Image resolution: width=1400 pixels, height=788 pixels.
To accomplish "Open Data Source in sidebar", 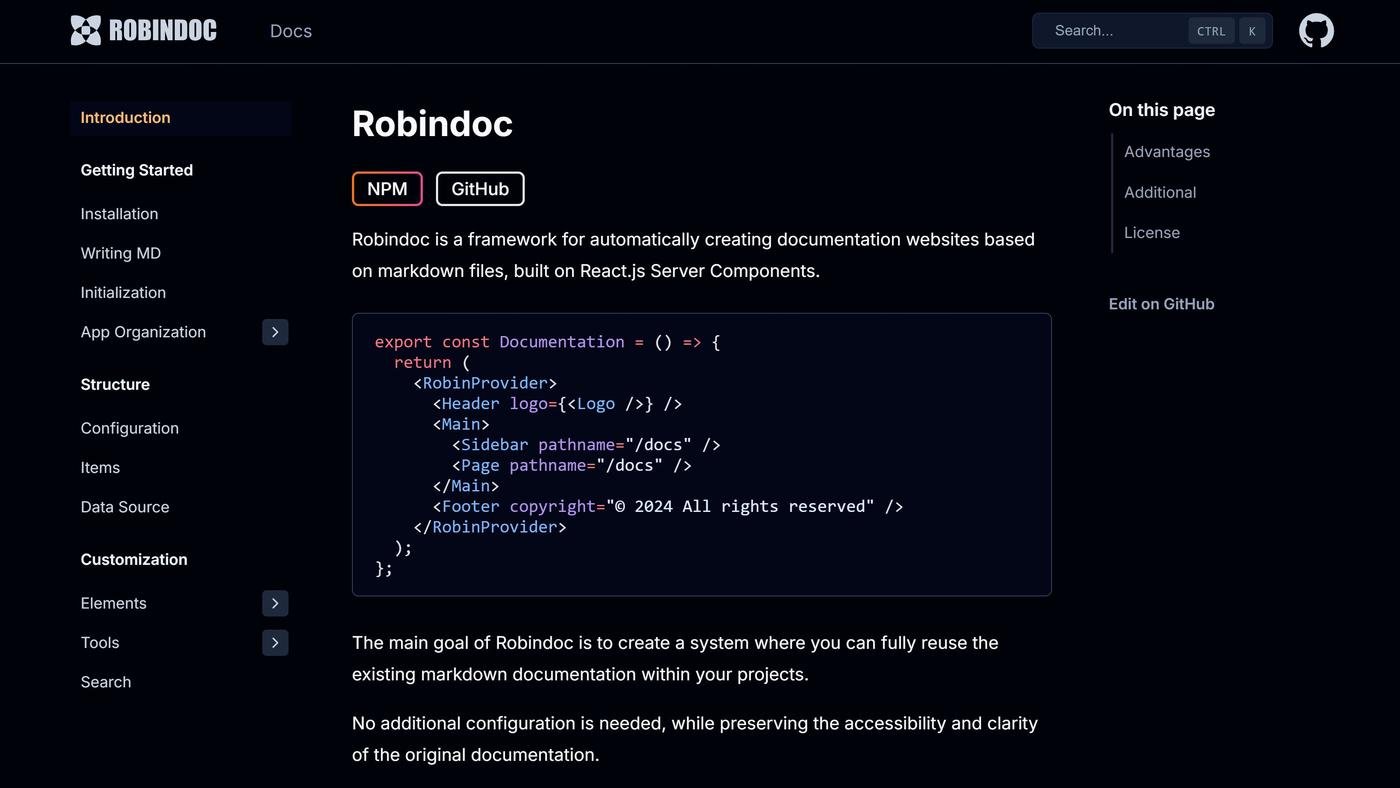I will pyautogui.click(x=125, y=507).
